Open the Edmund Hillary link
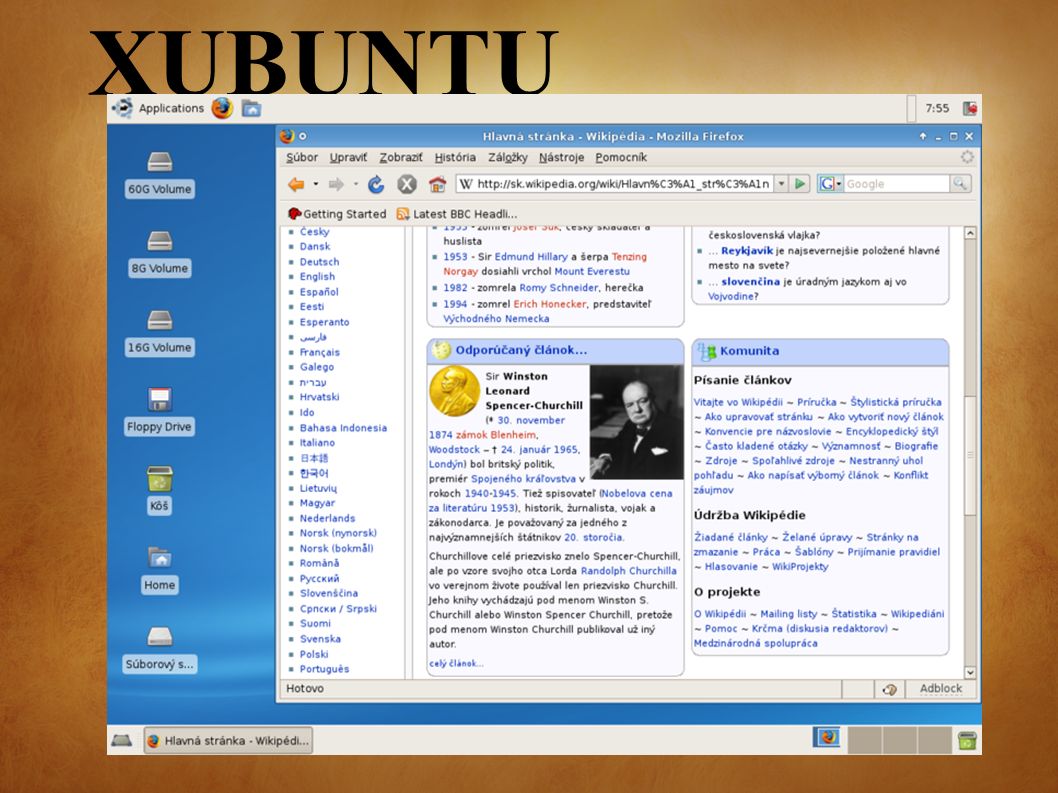Viewport: 1058px width, 793px height. coord(531,256)
